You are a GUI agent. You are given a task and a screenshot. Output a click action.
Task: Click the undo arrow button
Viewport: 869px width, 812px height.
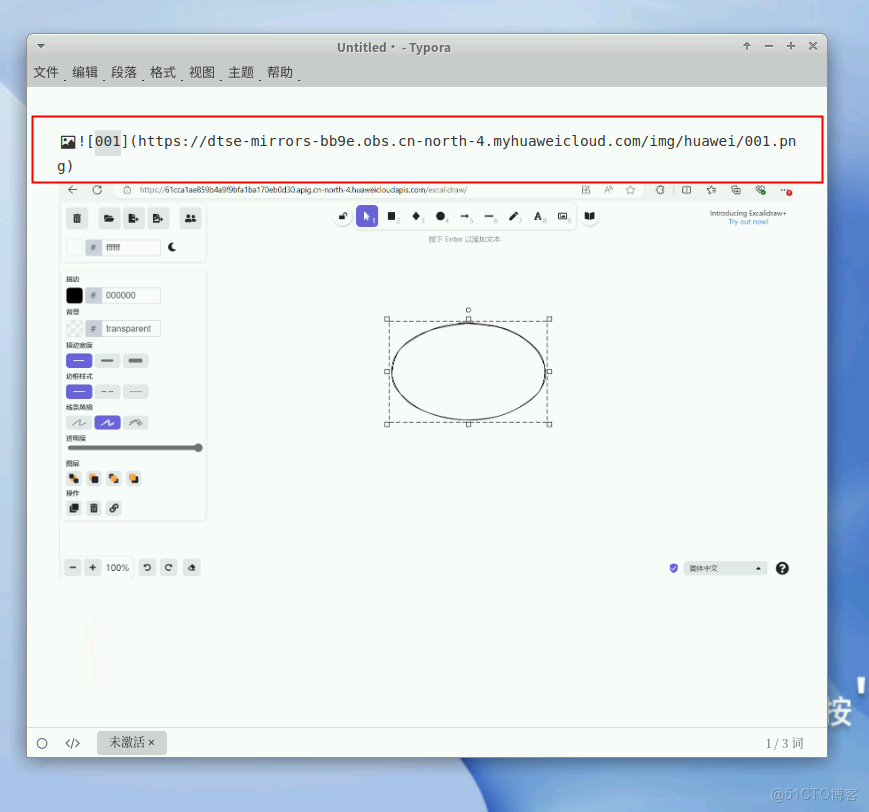click(147, 568)
